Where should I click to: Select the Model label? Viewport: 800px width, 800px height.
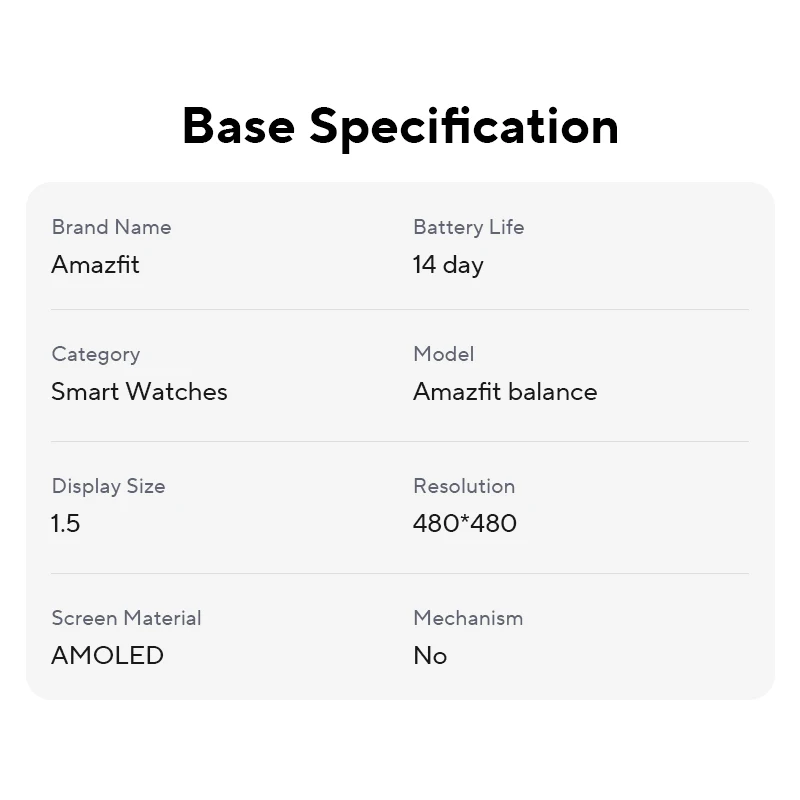coord(443,354)
